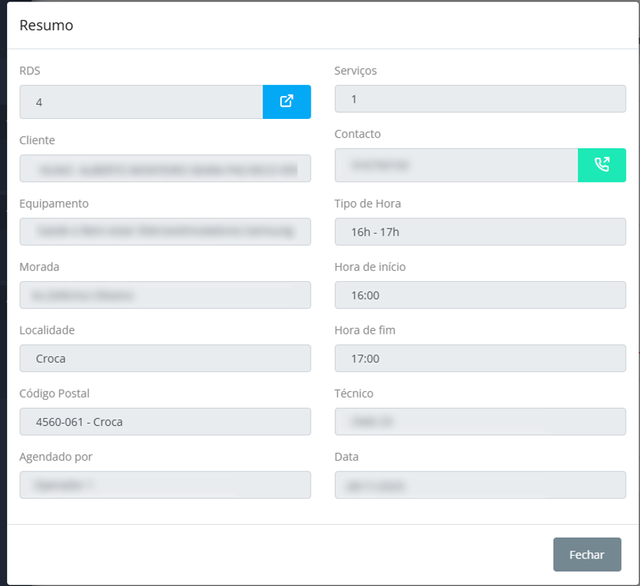640x586 pixels.
Task: Click the Tipo de Hora field 16h - 17h
Action: click(x=480, y=231)
